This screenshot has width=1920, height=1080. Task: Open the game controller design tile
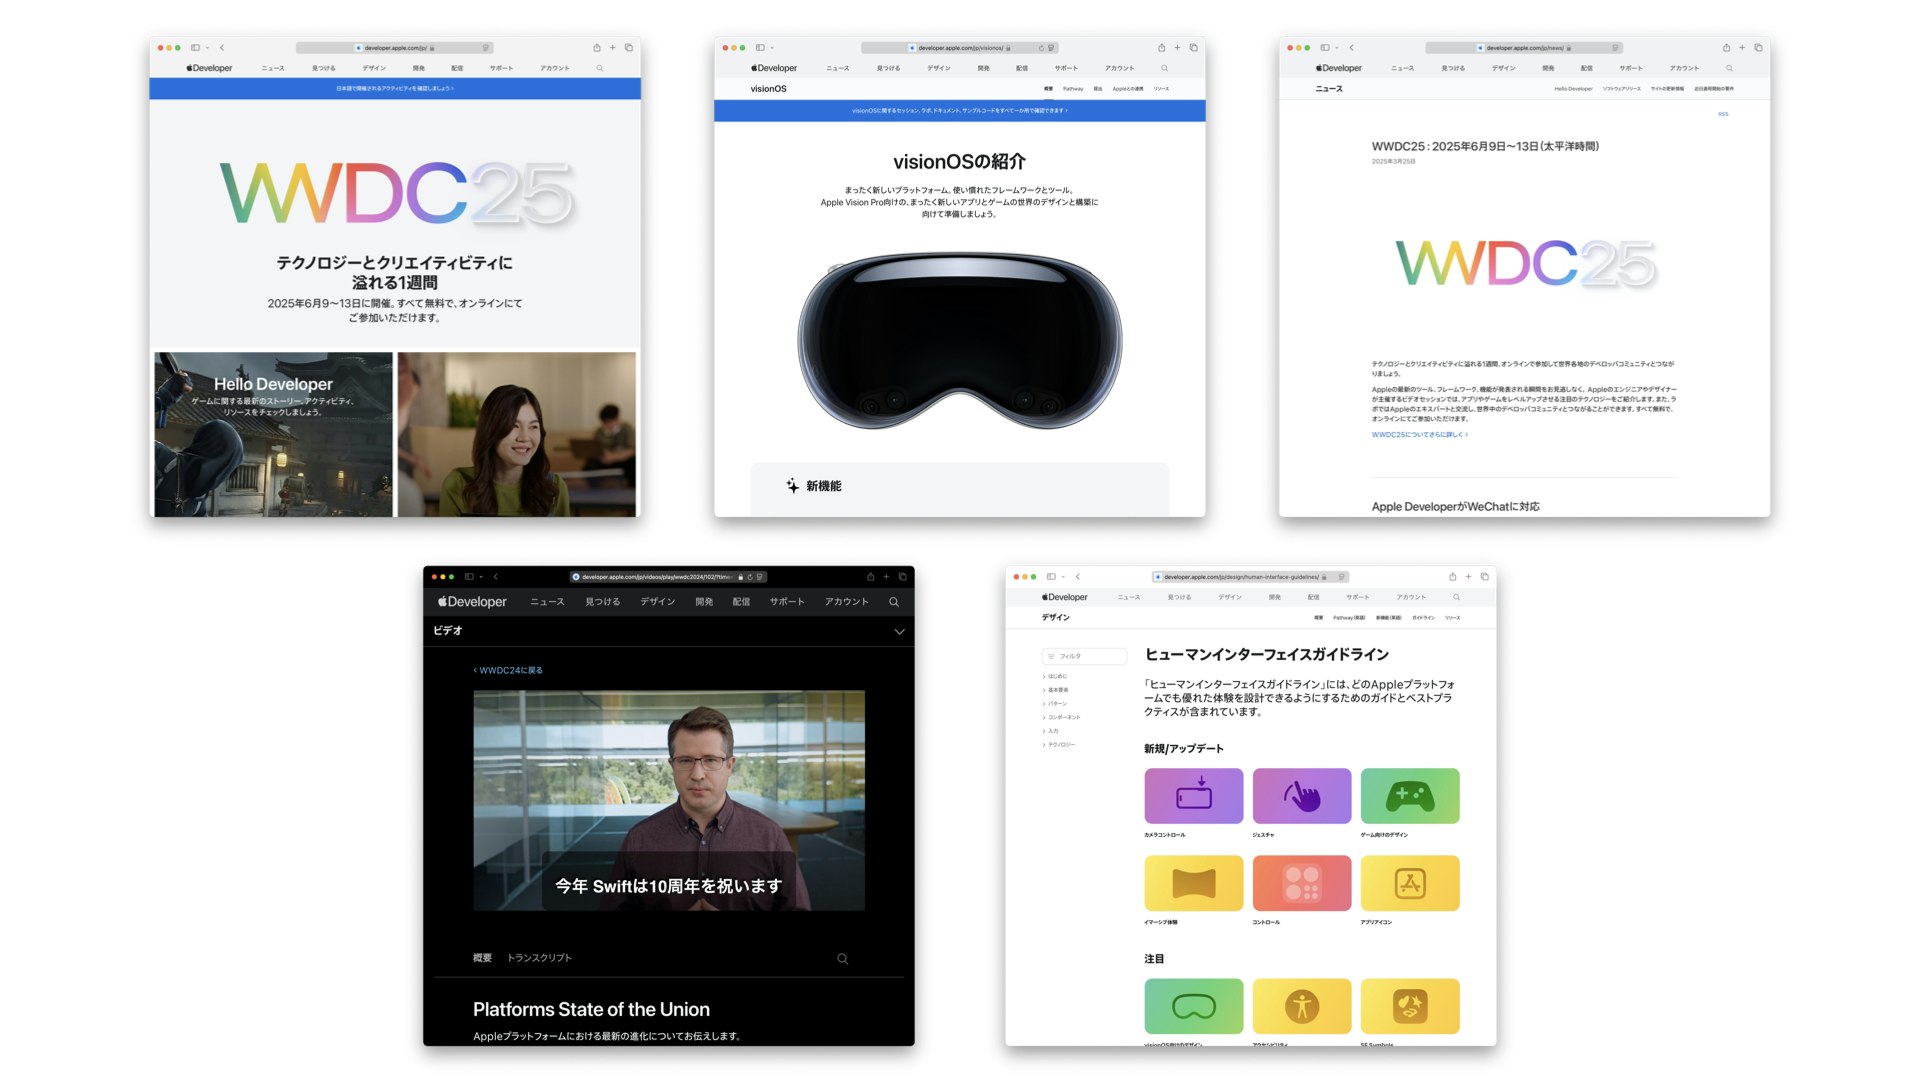coord(1409,796)
